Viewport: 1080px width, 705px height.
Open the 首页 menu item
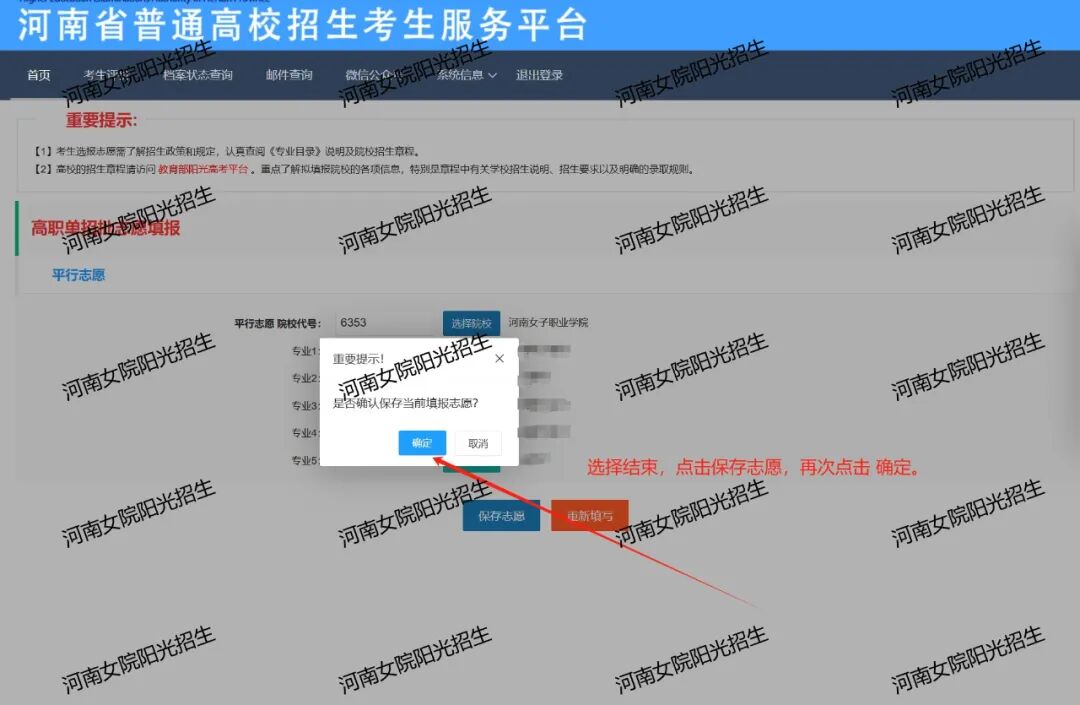[x=39, y=75]
